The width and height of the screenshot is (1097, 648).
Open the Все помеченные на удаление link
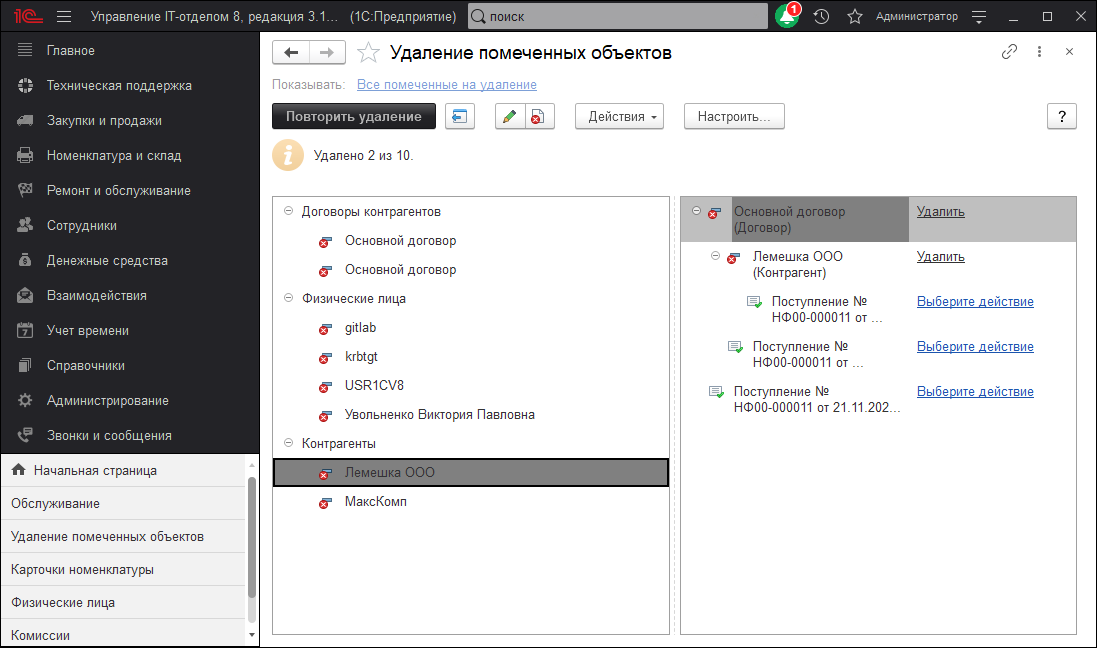coord(446,84)
